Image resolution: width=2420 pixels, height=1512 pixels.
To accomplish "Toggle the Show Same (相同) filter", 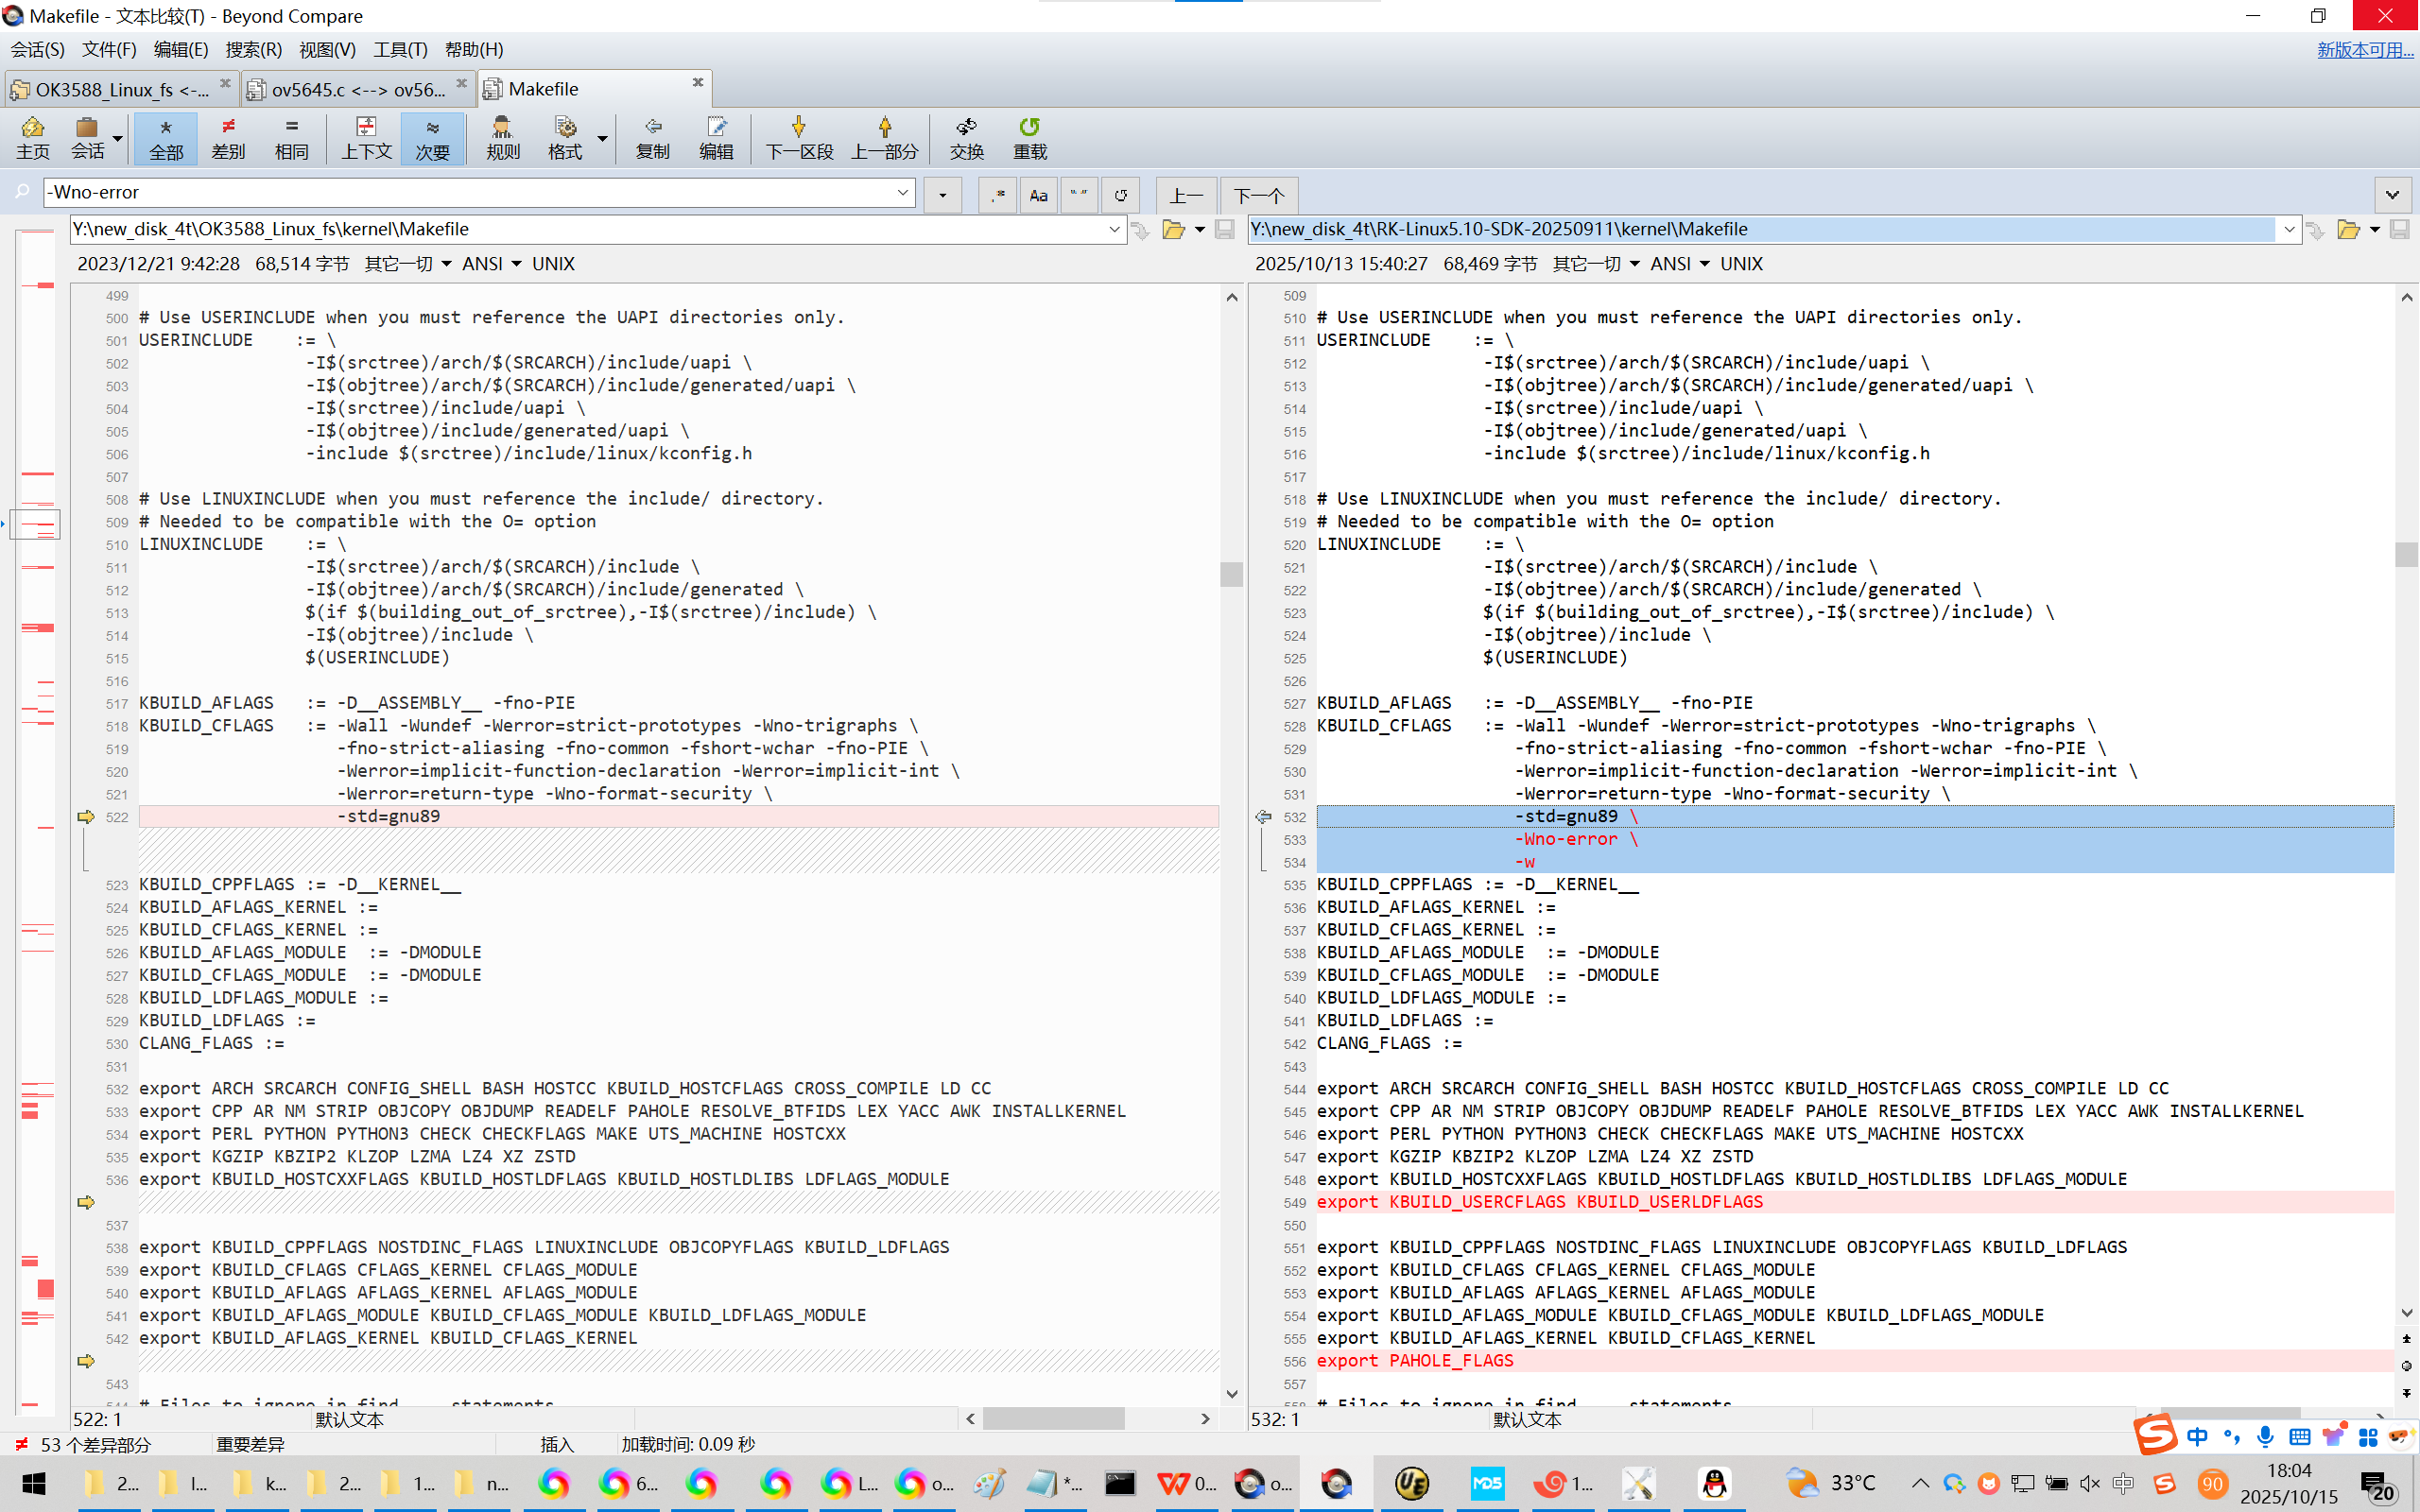I will coord(291,137).
